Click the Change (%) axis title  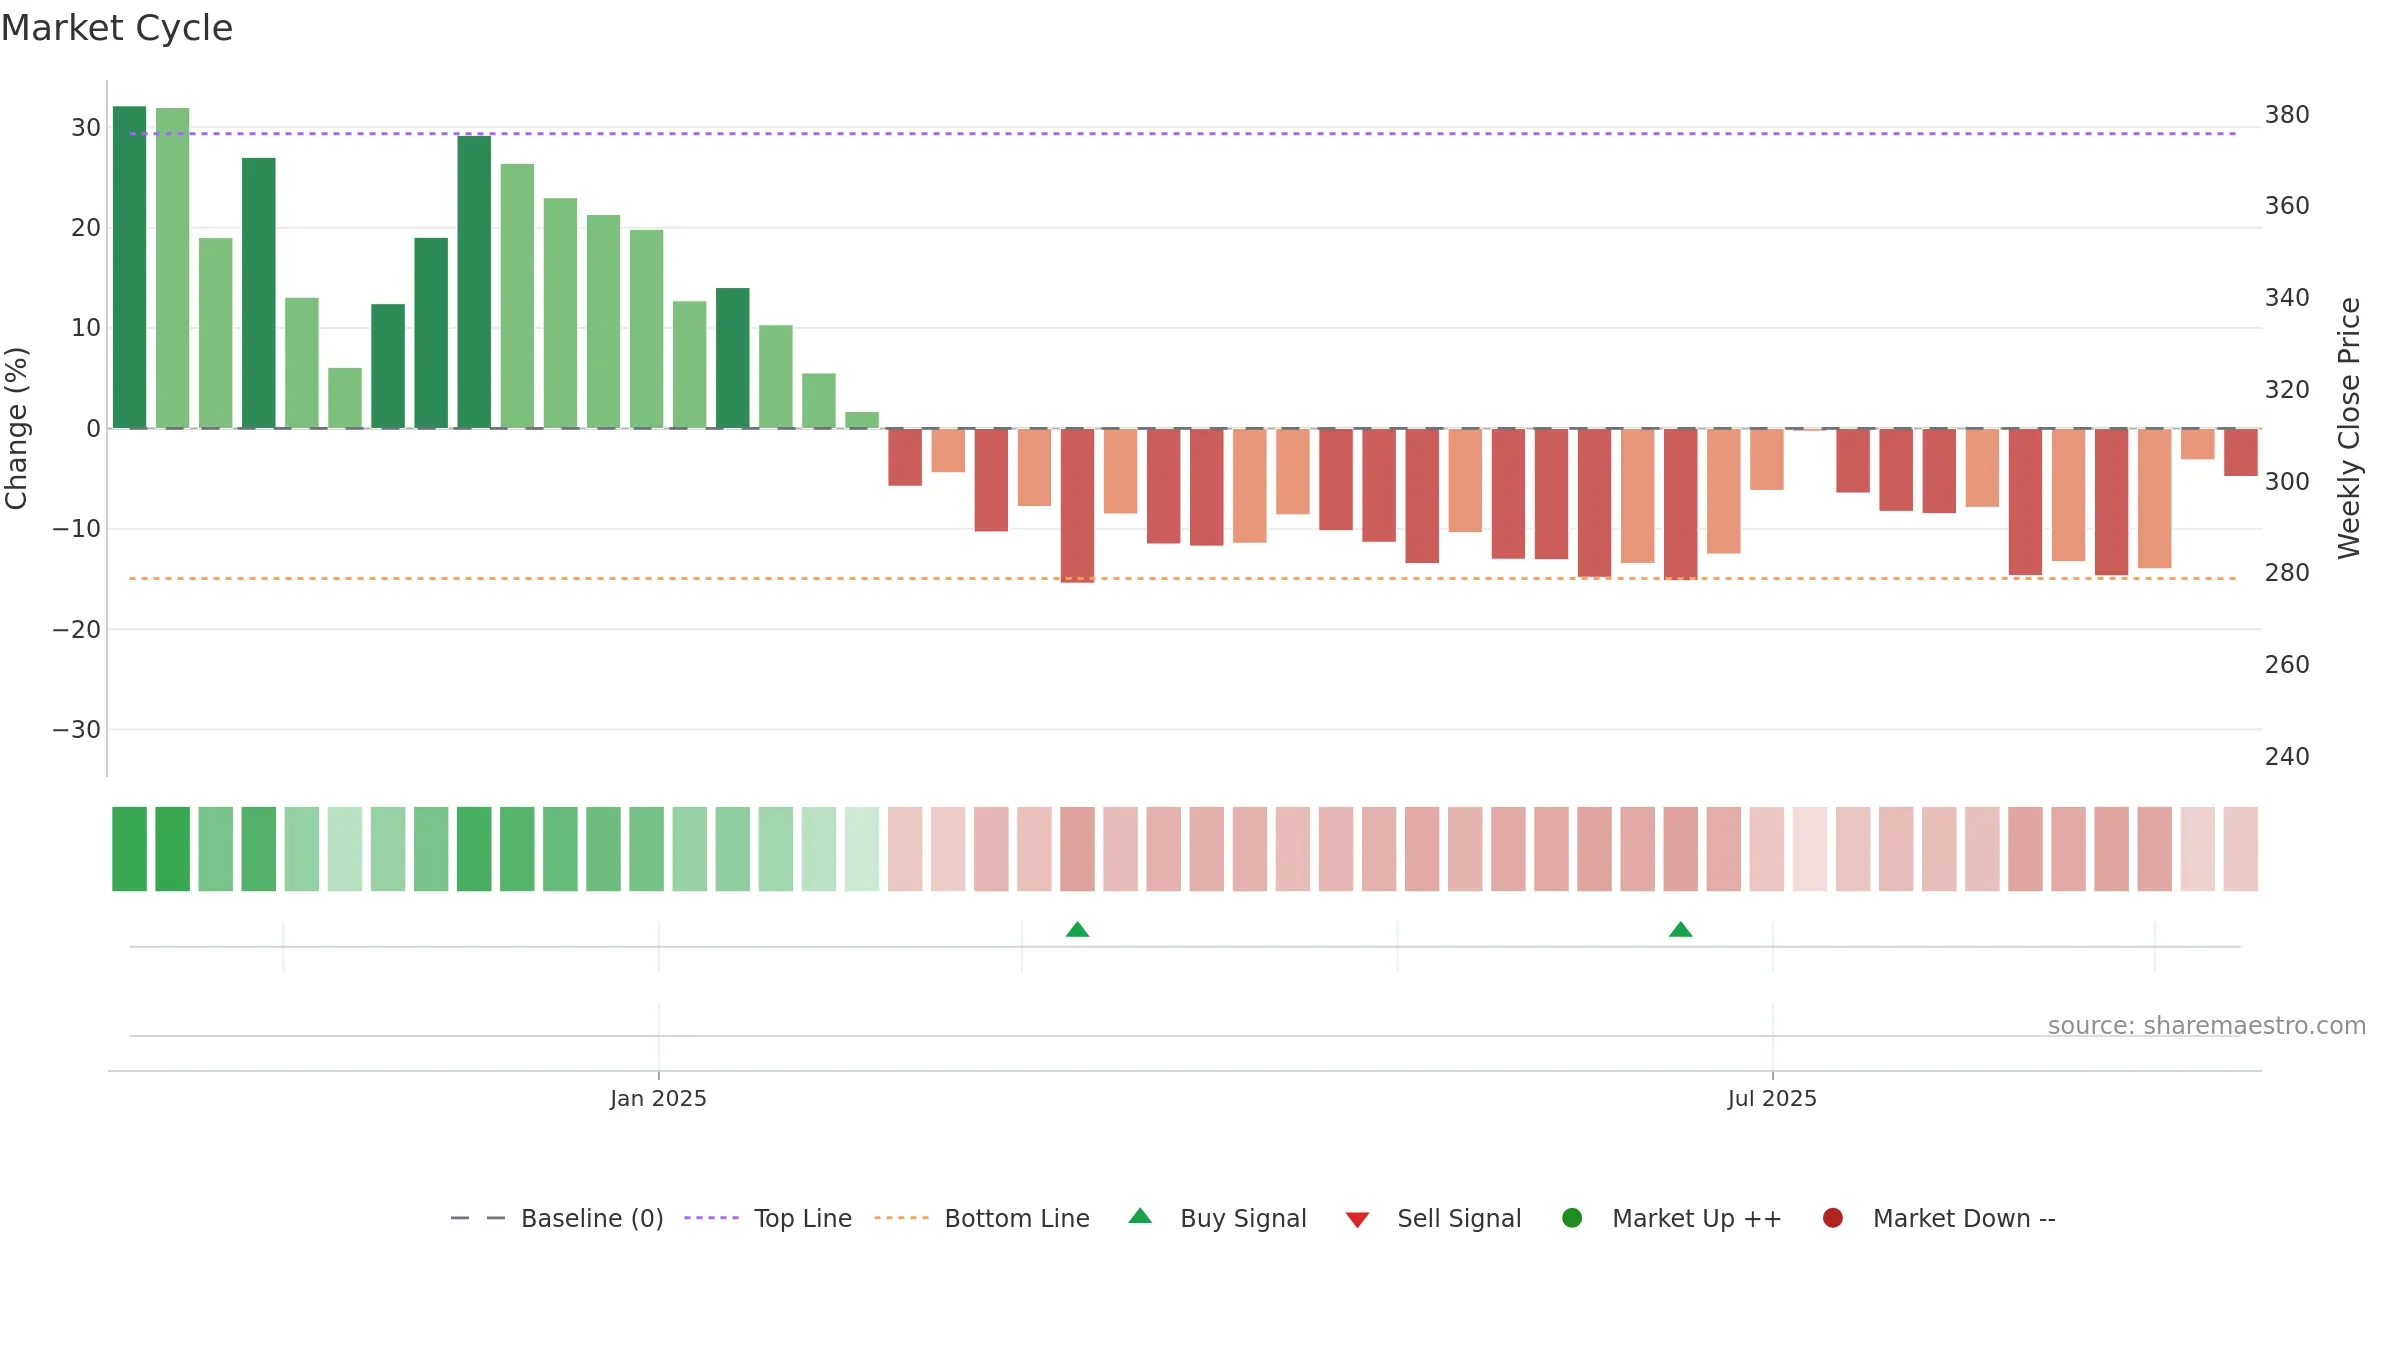click(16, 428)
